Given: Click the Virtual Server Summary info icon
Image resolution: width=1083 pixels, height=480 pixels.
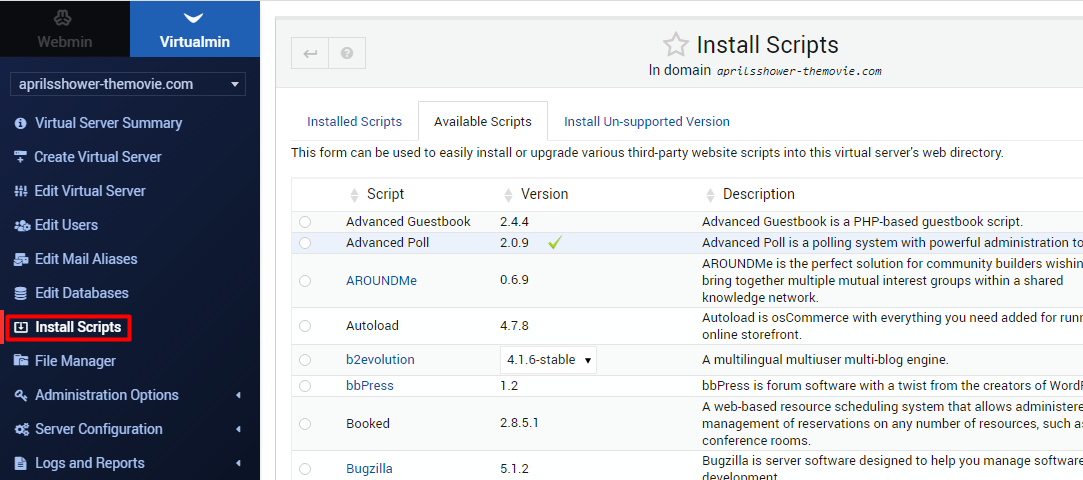Looking at the screenshot, I should (x=21, y=123).
